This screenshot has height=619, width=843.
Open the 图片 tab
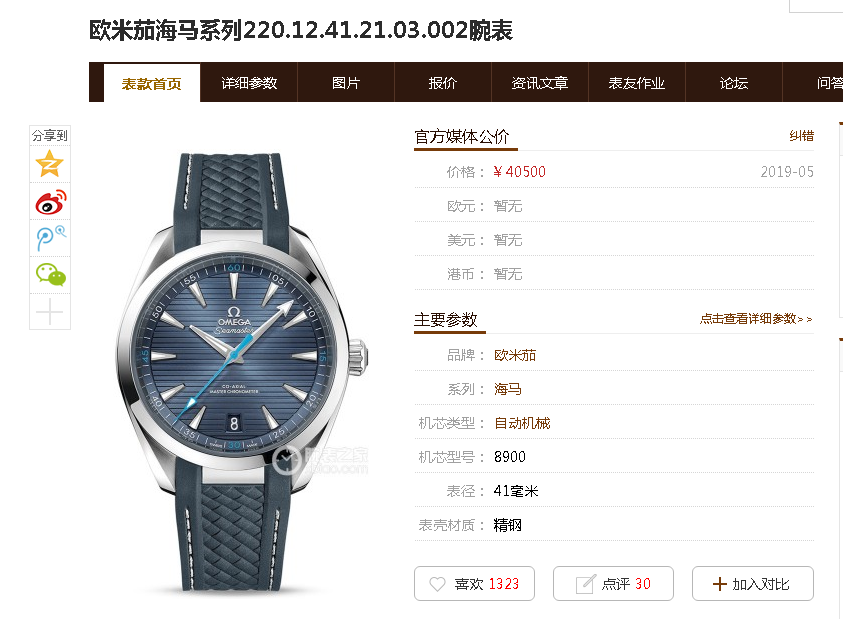346,83
